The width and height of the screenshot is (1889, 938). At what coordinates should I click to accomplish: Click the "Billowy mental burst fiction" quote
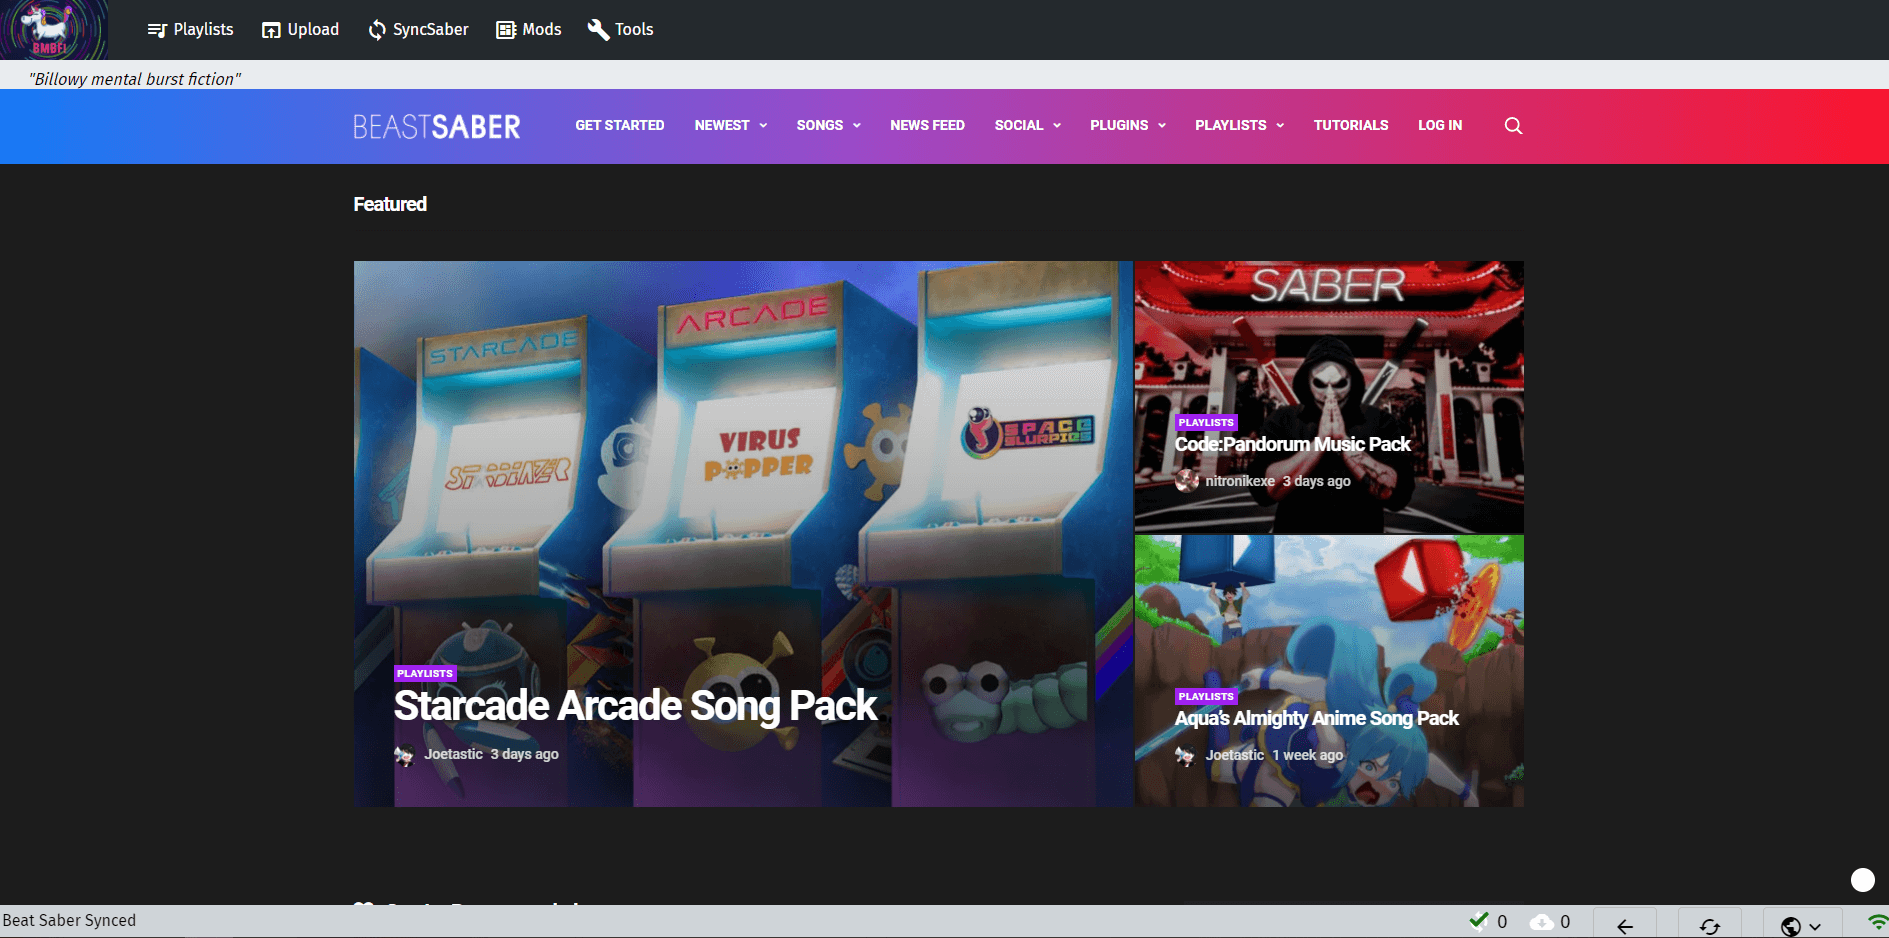[135, 79]
